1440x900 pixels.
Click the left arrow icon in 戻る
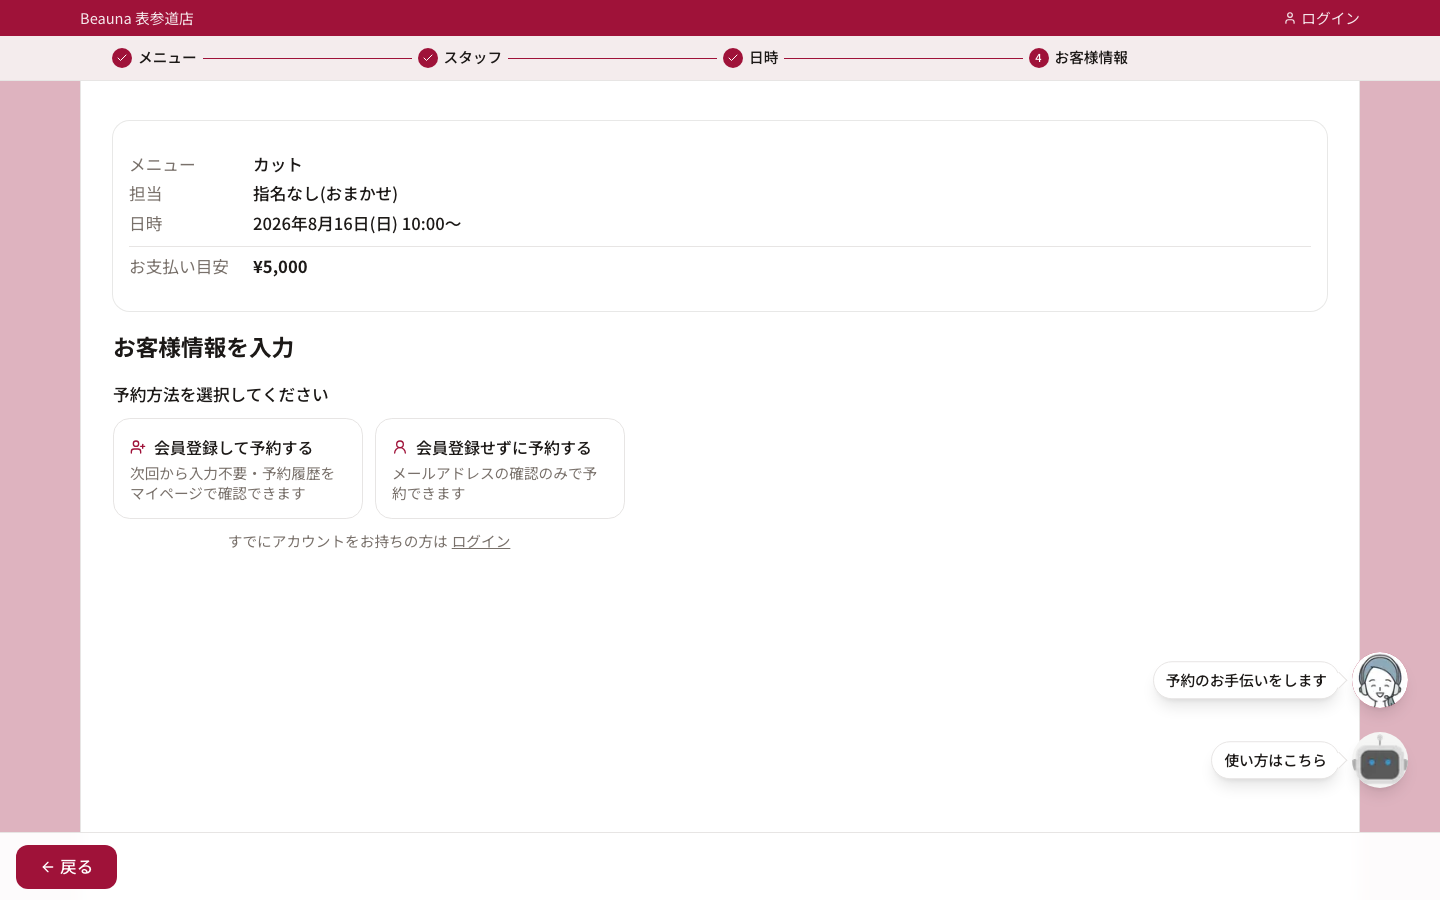point(48,867)
